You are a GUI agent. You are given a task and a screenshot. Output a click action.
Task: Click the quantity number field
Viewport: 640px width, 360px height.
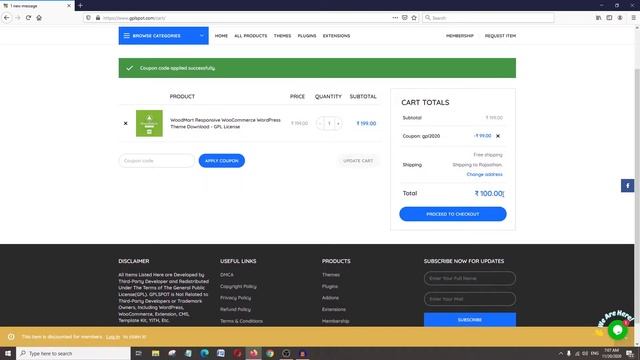point(329,123)
